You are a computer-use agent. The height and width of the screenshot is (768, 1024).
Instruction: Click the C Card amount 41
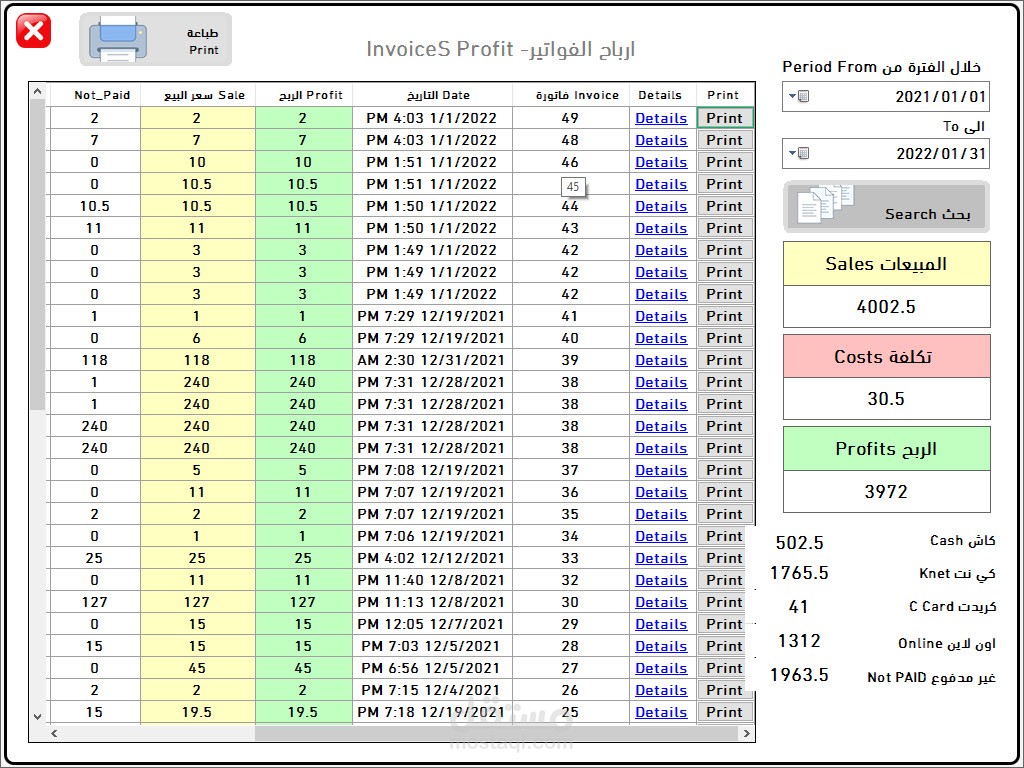click(799, 607)
